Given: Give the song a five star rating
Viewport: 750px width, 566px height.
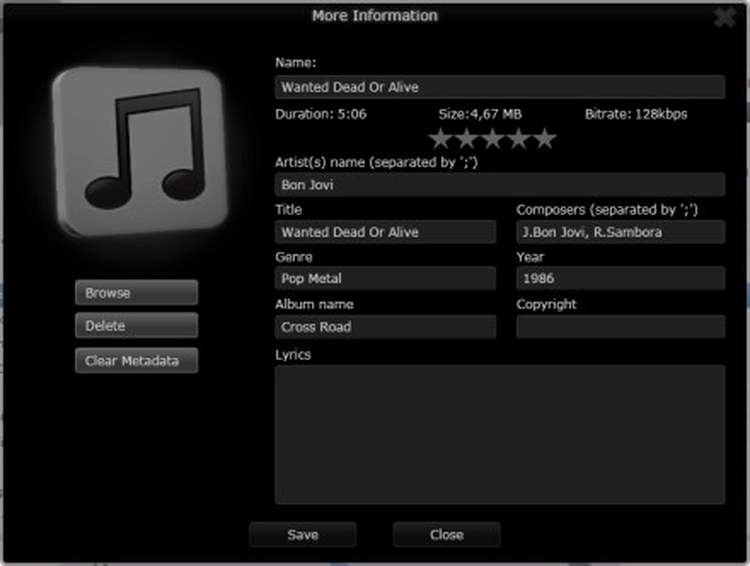Looking at the screenshot, I should pos(545,139).
